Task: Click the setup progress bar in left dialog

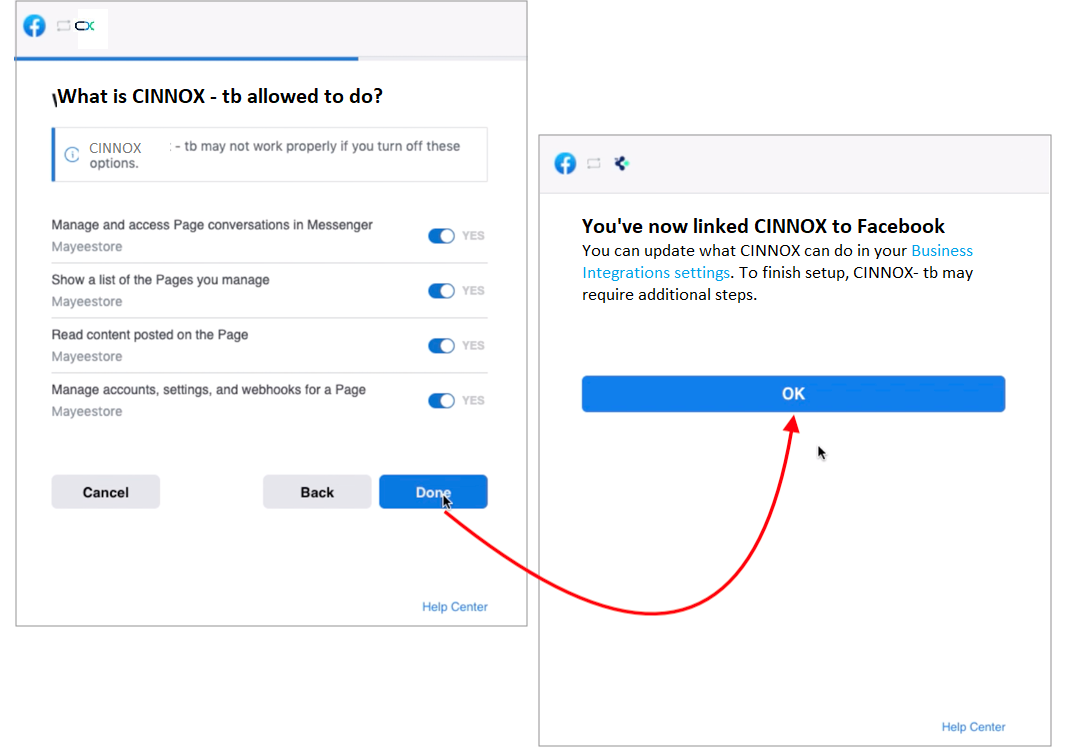Action: [x=270, y=58]
